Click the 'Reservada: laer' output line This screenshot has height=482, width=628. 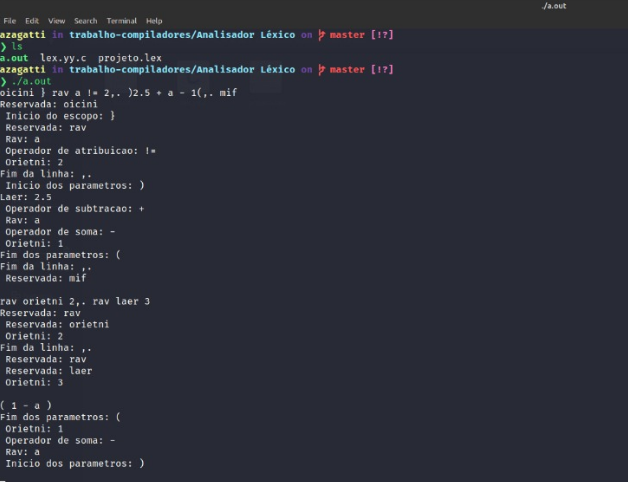click(48, 371)
